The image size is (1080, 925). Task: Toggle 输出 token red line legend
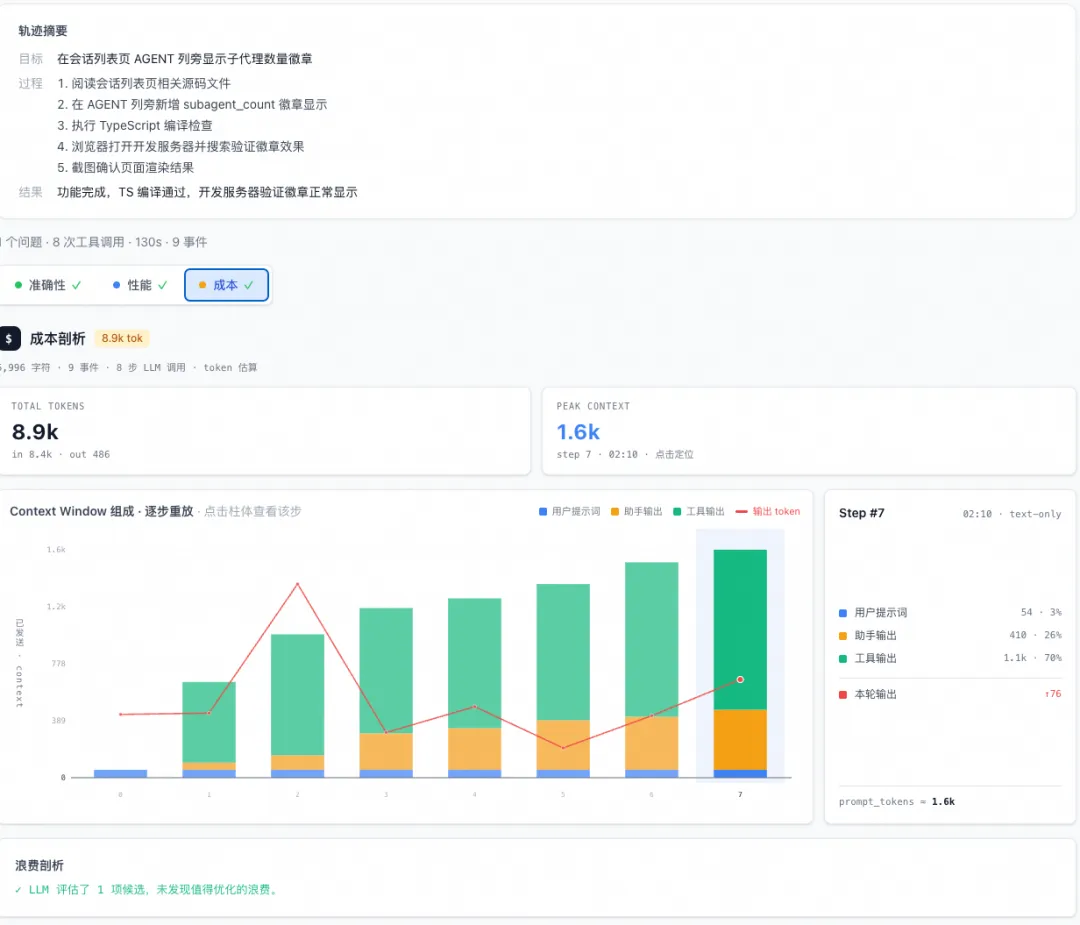point(768,512)
